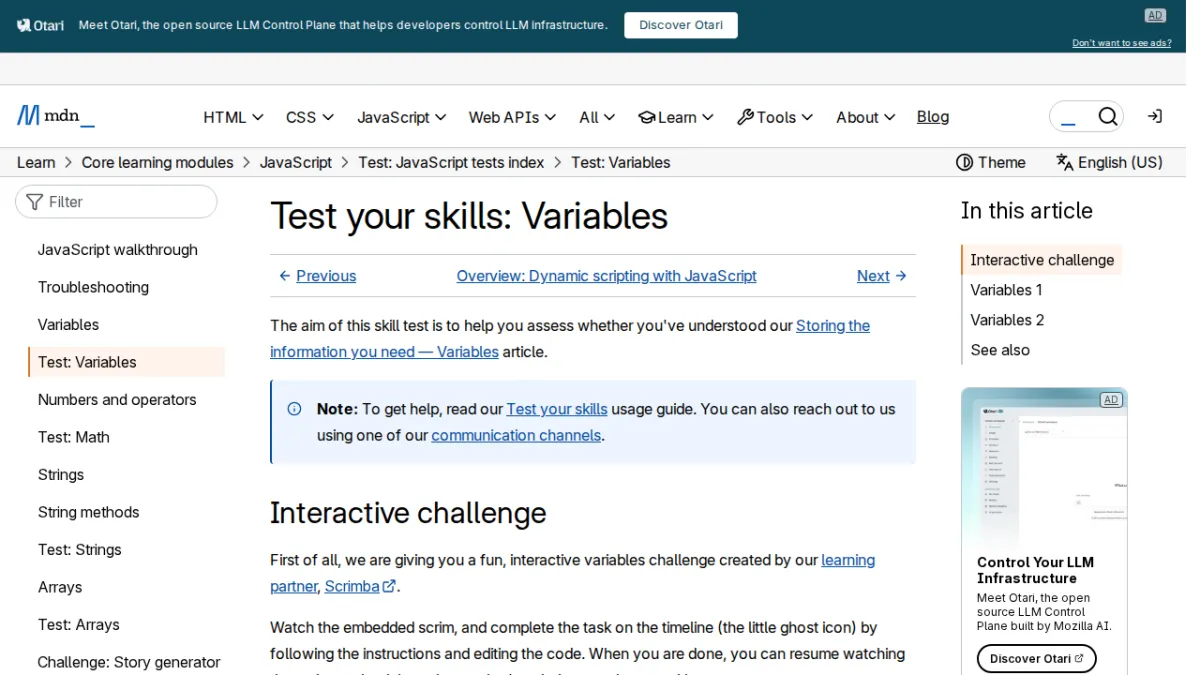Click the AD badge on sidebar ad
This screenshot has height=675, width=1200.
point(1110,400)
